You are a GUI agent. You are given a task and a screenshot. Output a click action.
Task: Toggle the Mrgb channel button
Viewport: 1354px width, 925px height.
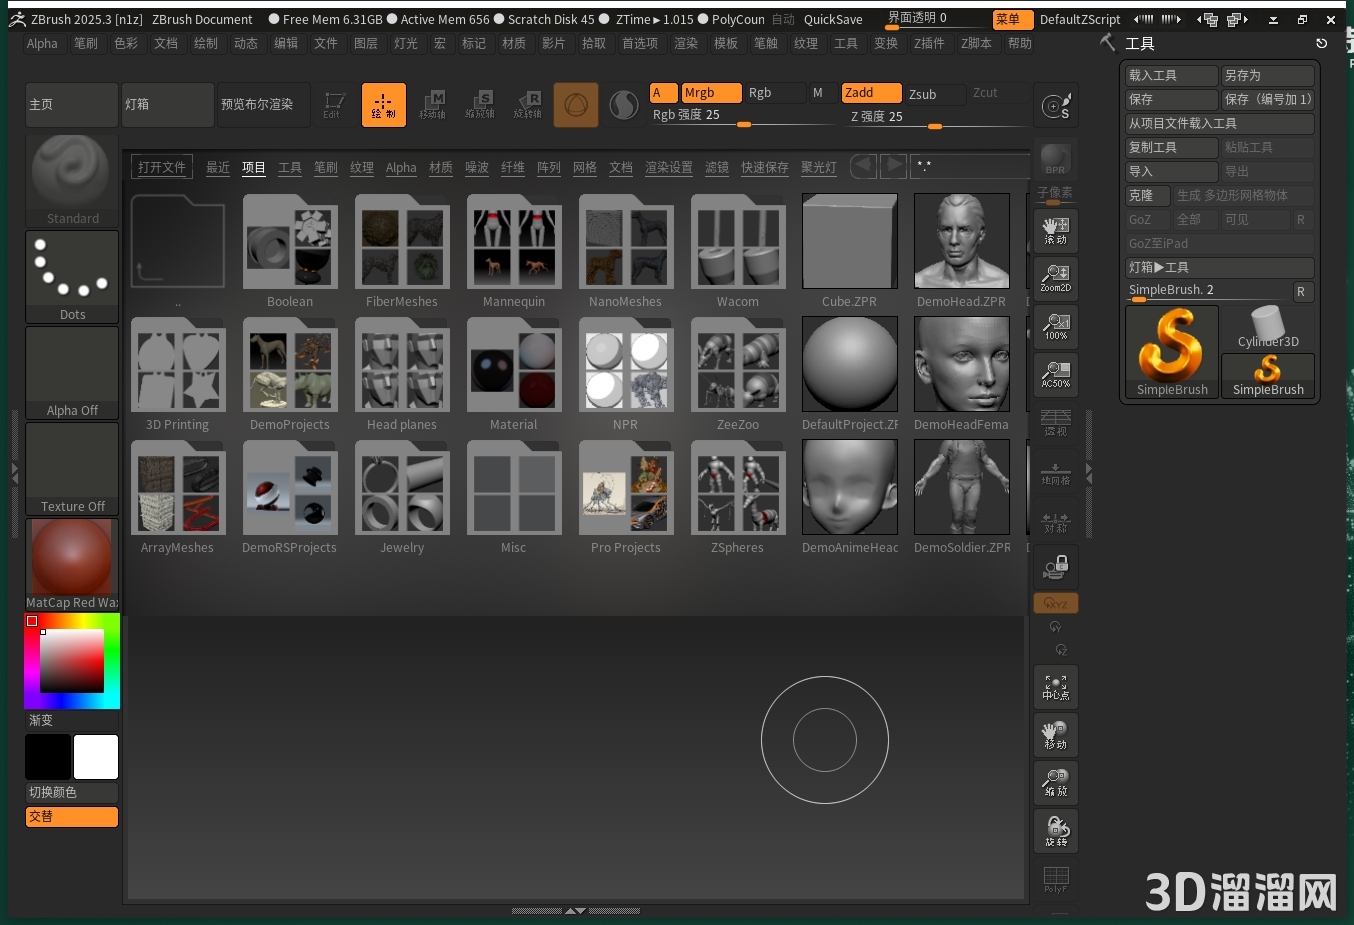(x=711, y=92)
